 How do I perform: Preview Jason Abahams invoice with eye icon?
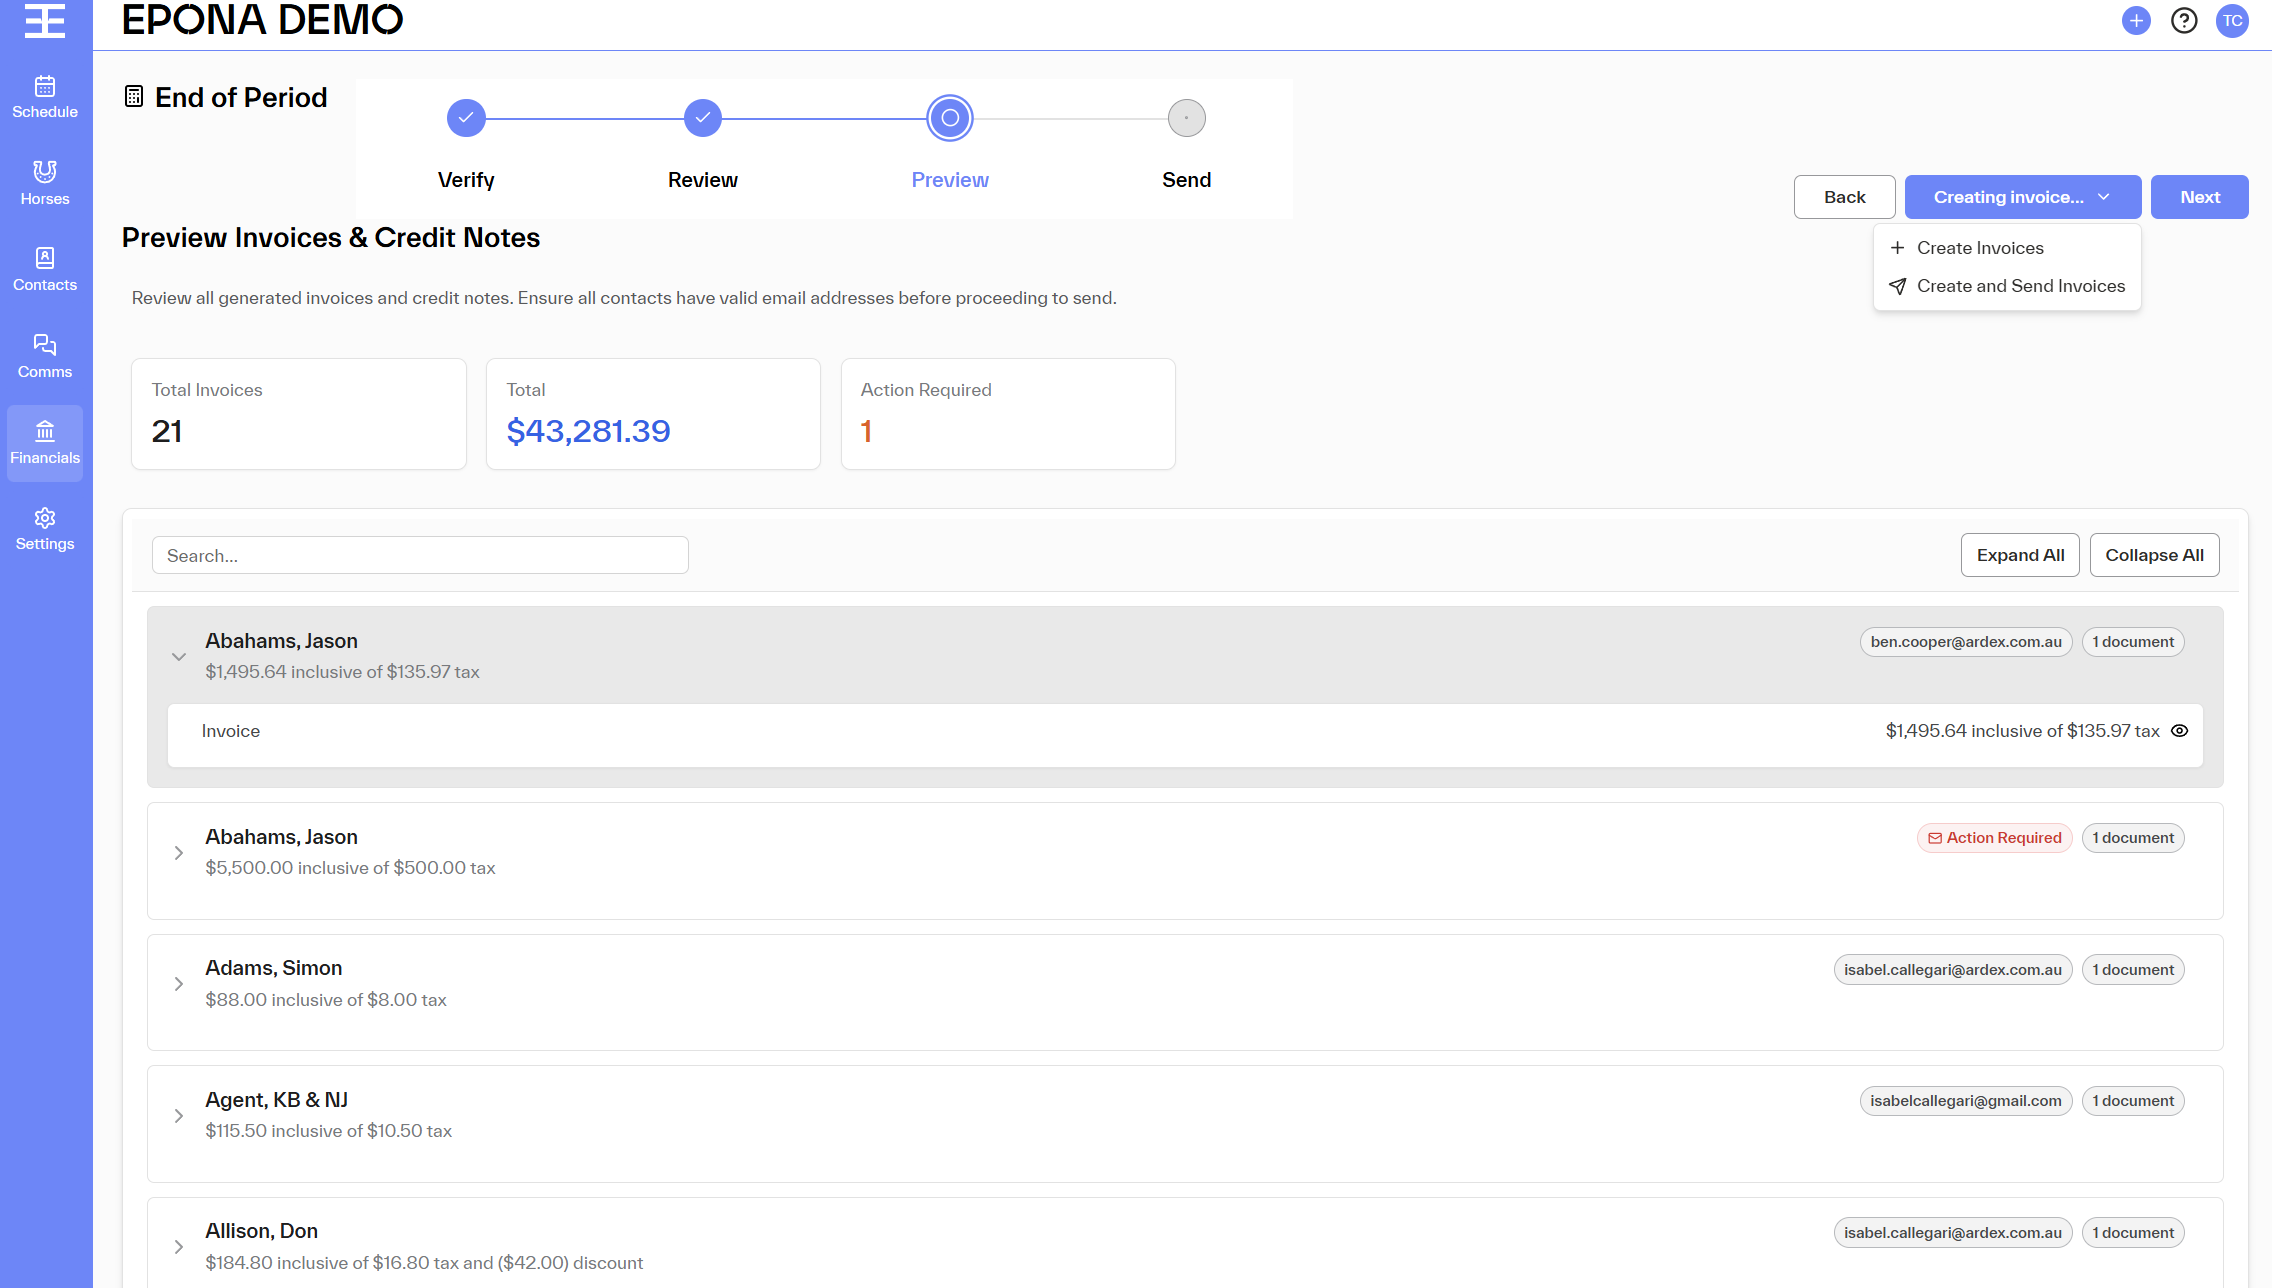point(2180,731)
